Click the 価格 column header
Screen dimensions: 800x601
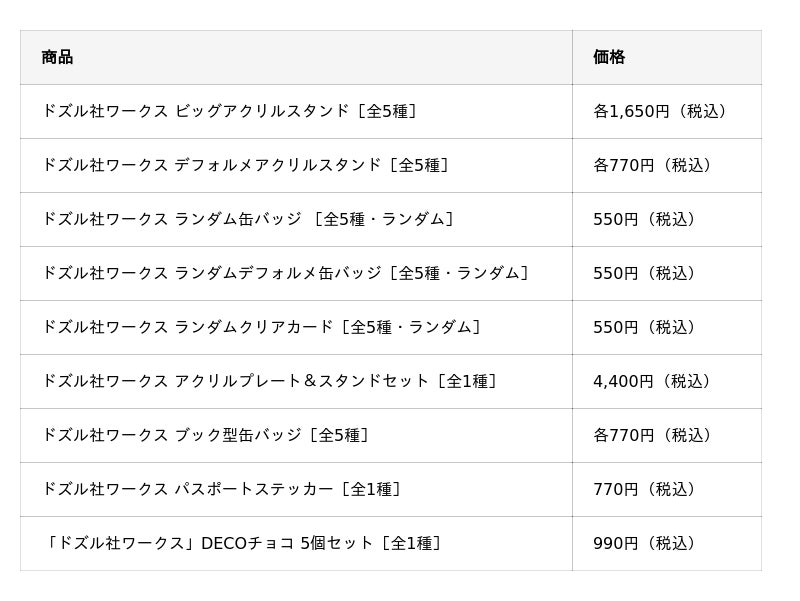point(609,57)
